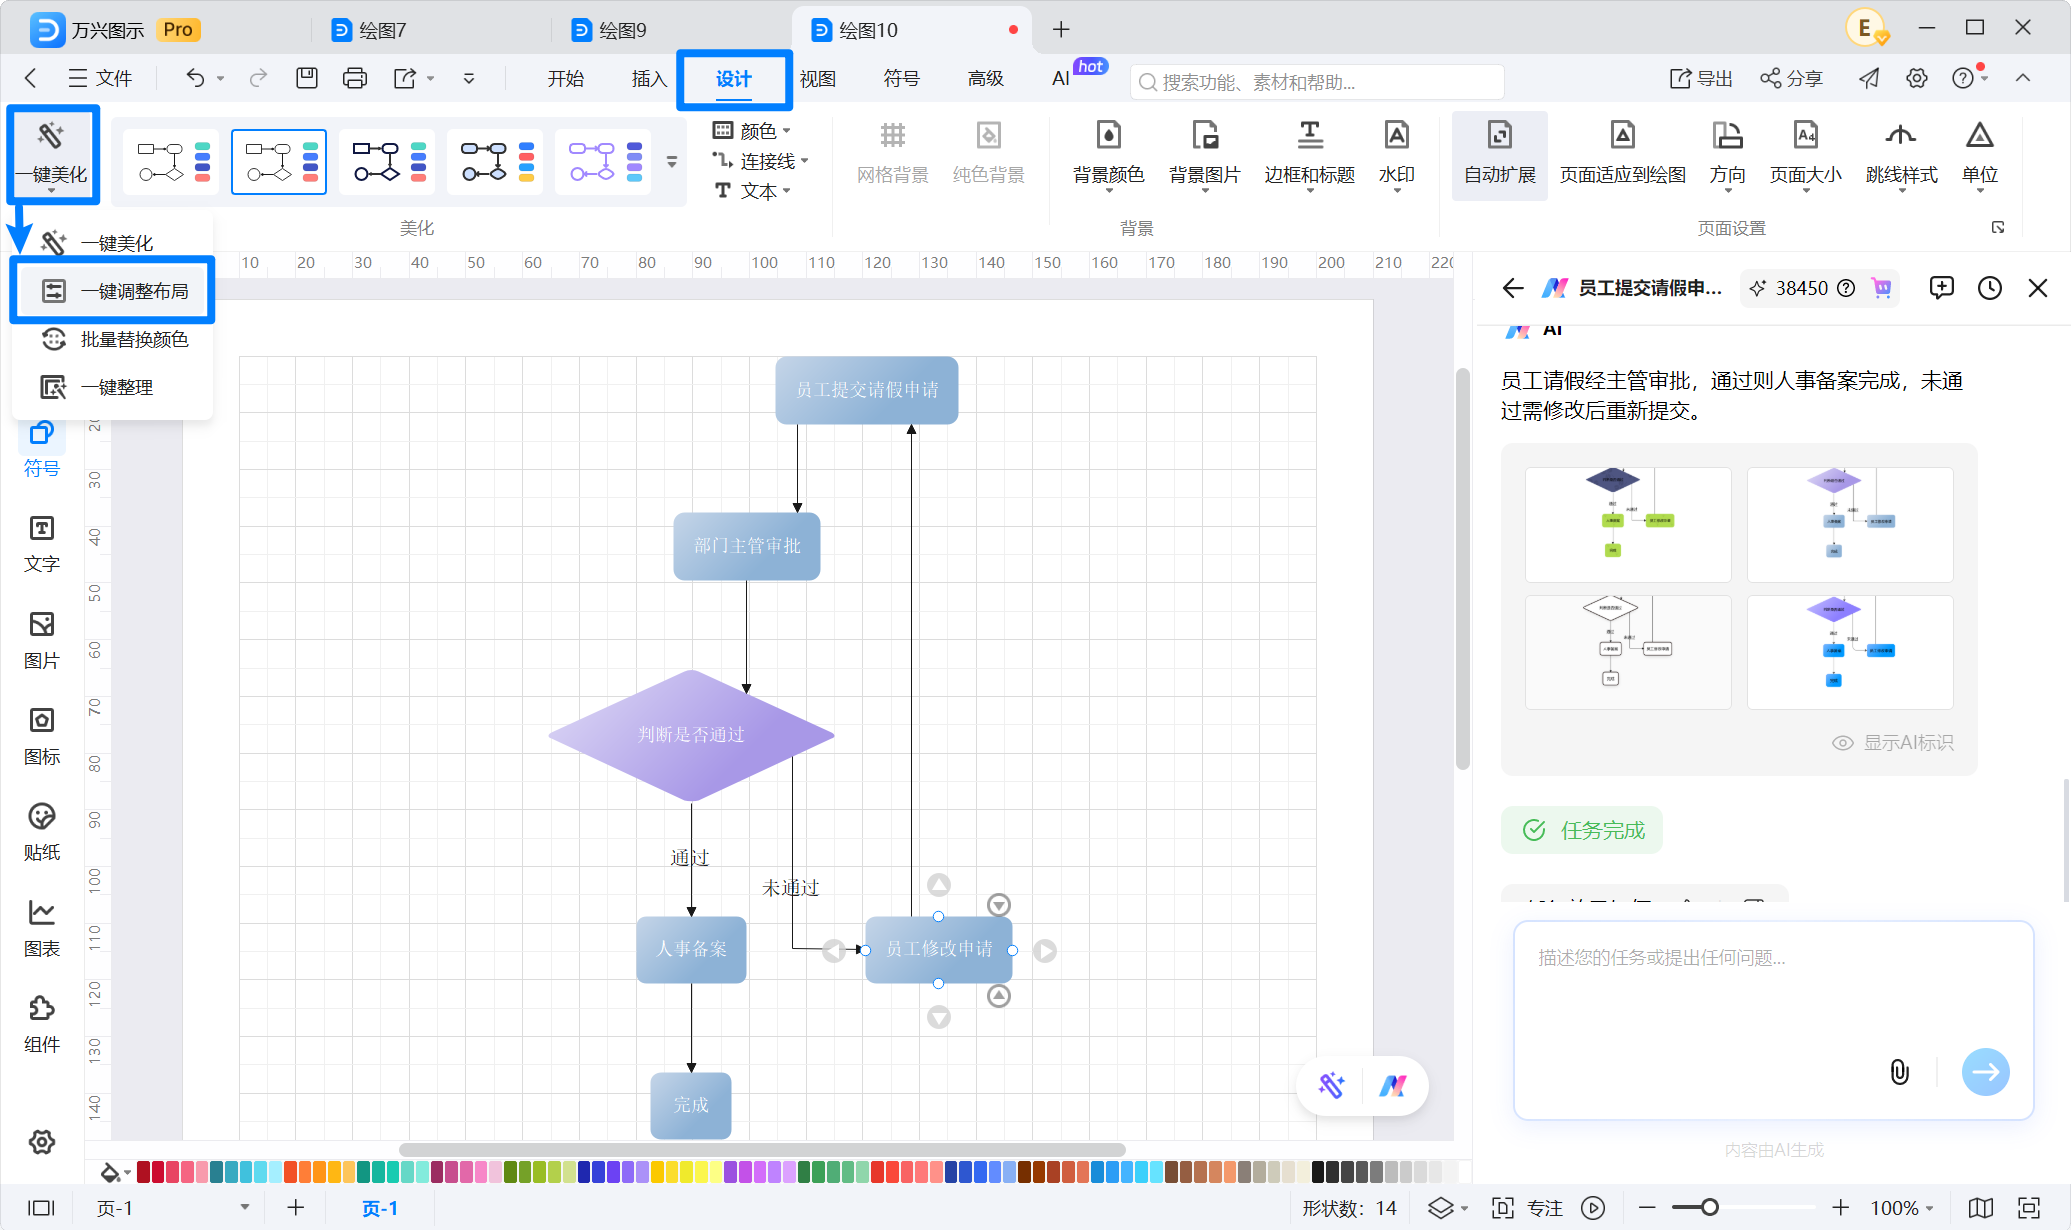Expand the theme styles gallery

tap(672, 162)
